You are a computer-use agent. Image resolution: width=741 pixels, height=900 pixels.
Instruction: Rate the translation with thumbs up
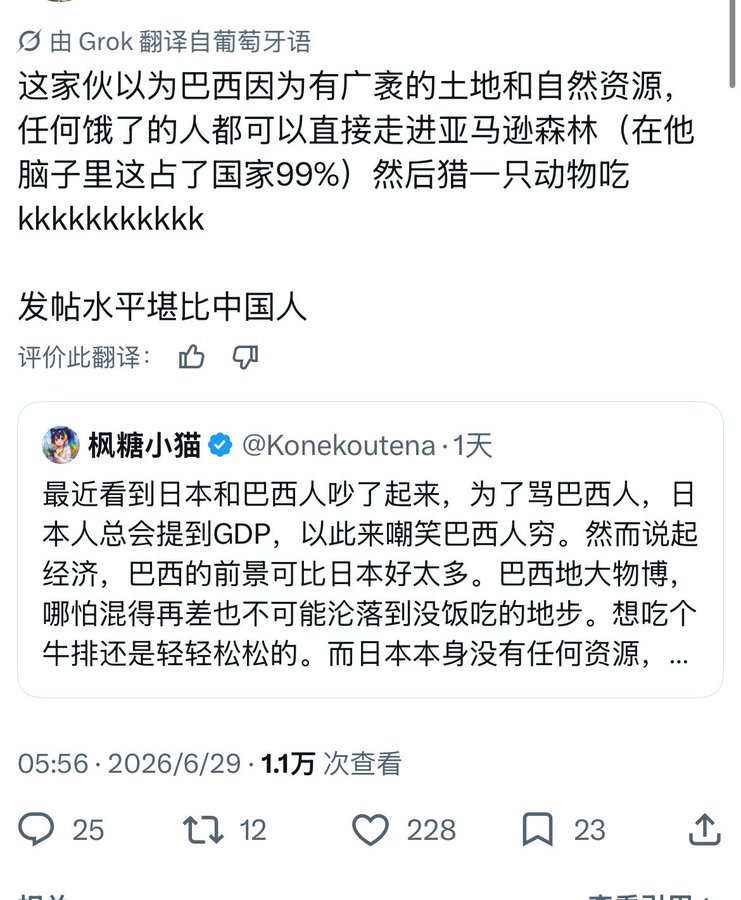coord(191,357)
